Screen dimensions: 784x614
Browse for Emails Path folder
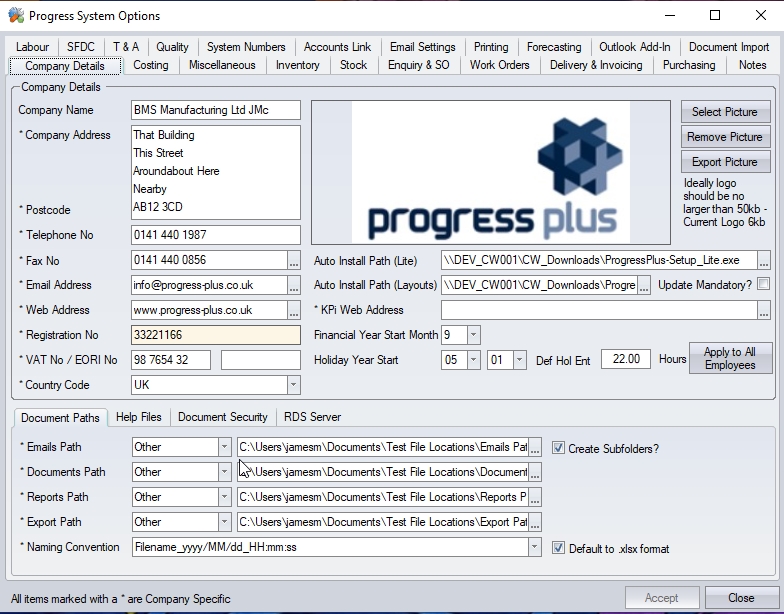point(535,447)
